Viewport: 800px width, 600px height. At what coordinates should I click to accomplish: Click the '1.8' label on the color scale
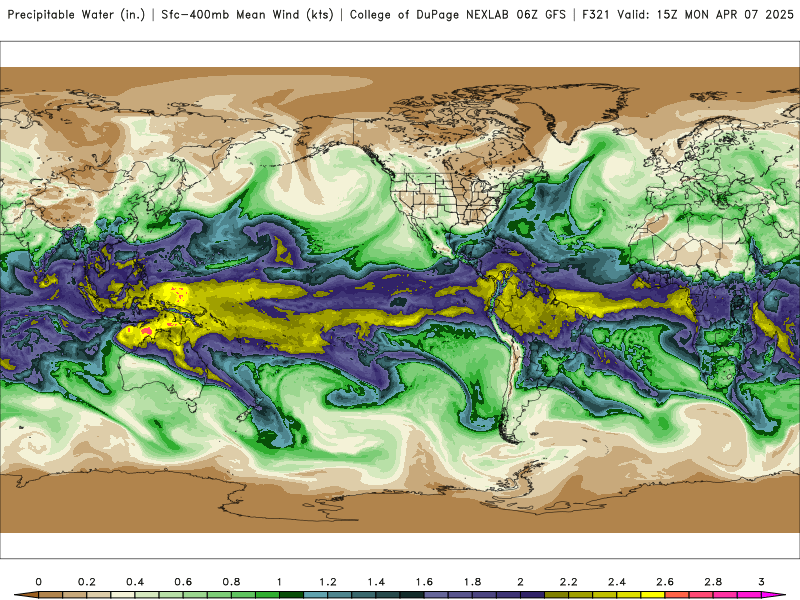(472, 582)
